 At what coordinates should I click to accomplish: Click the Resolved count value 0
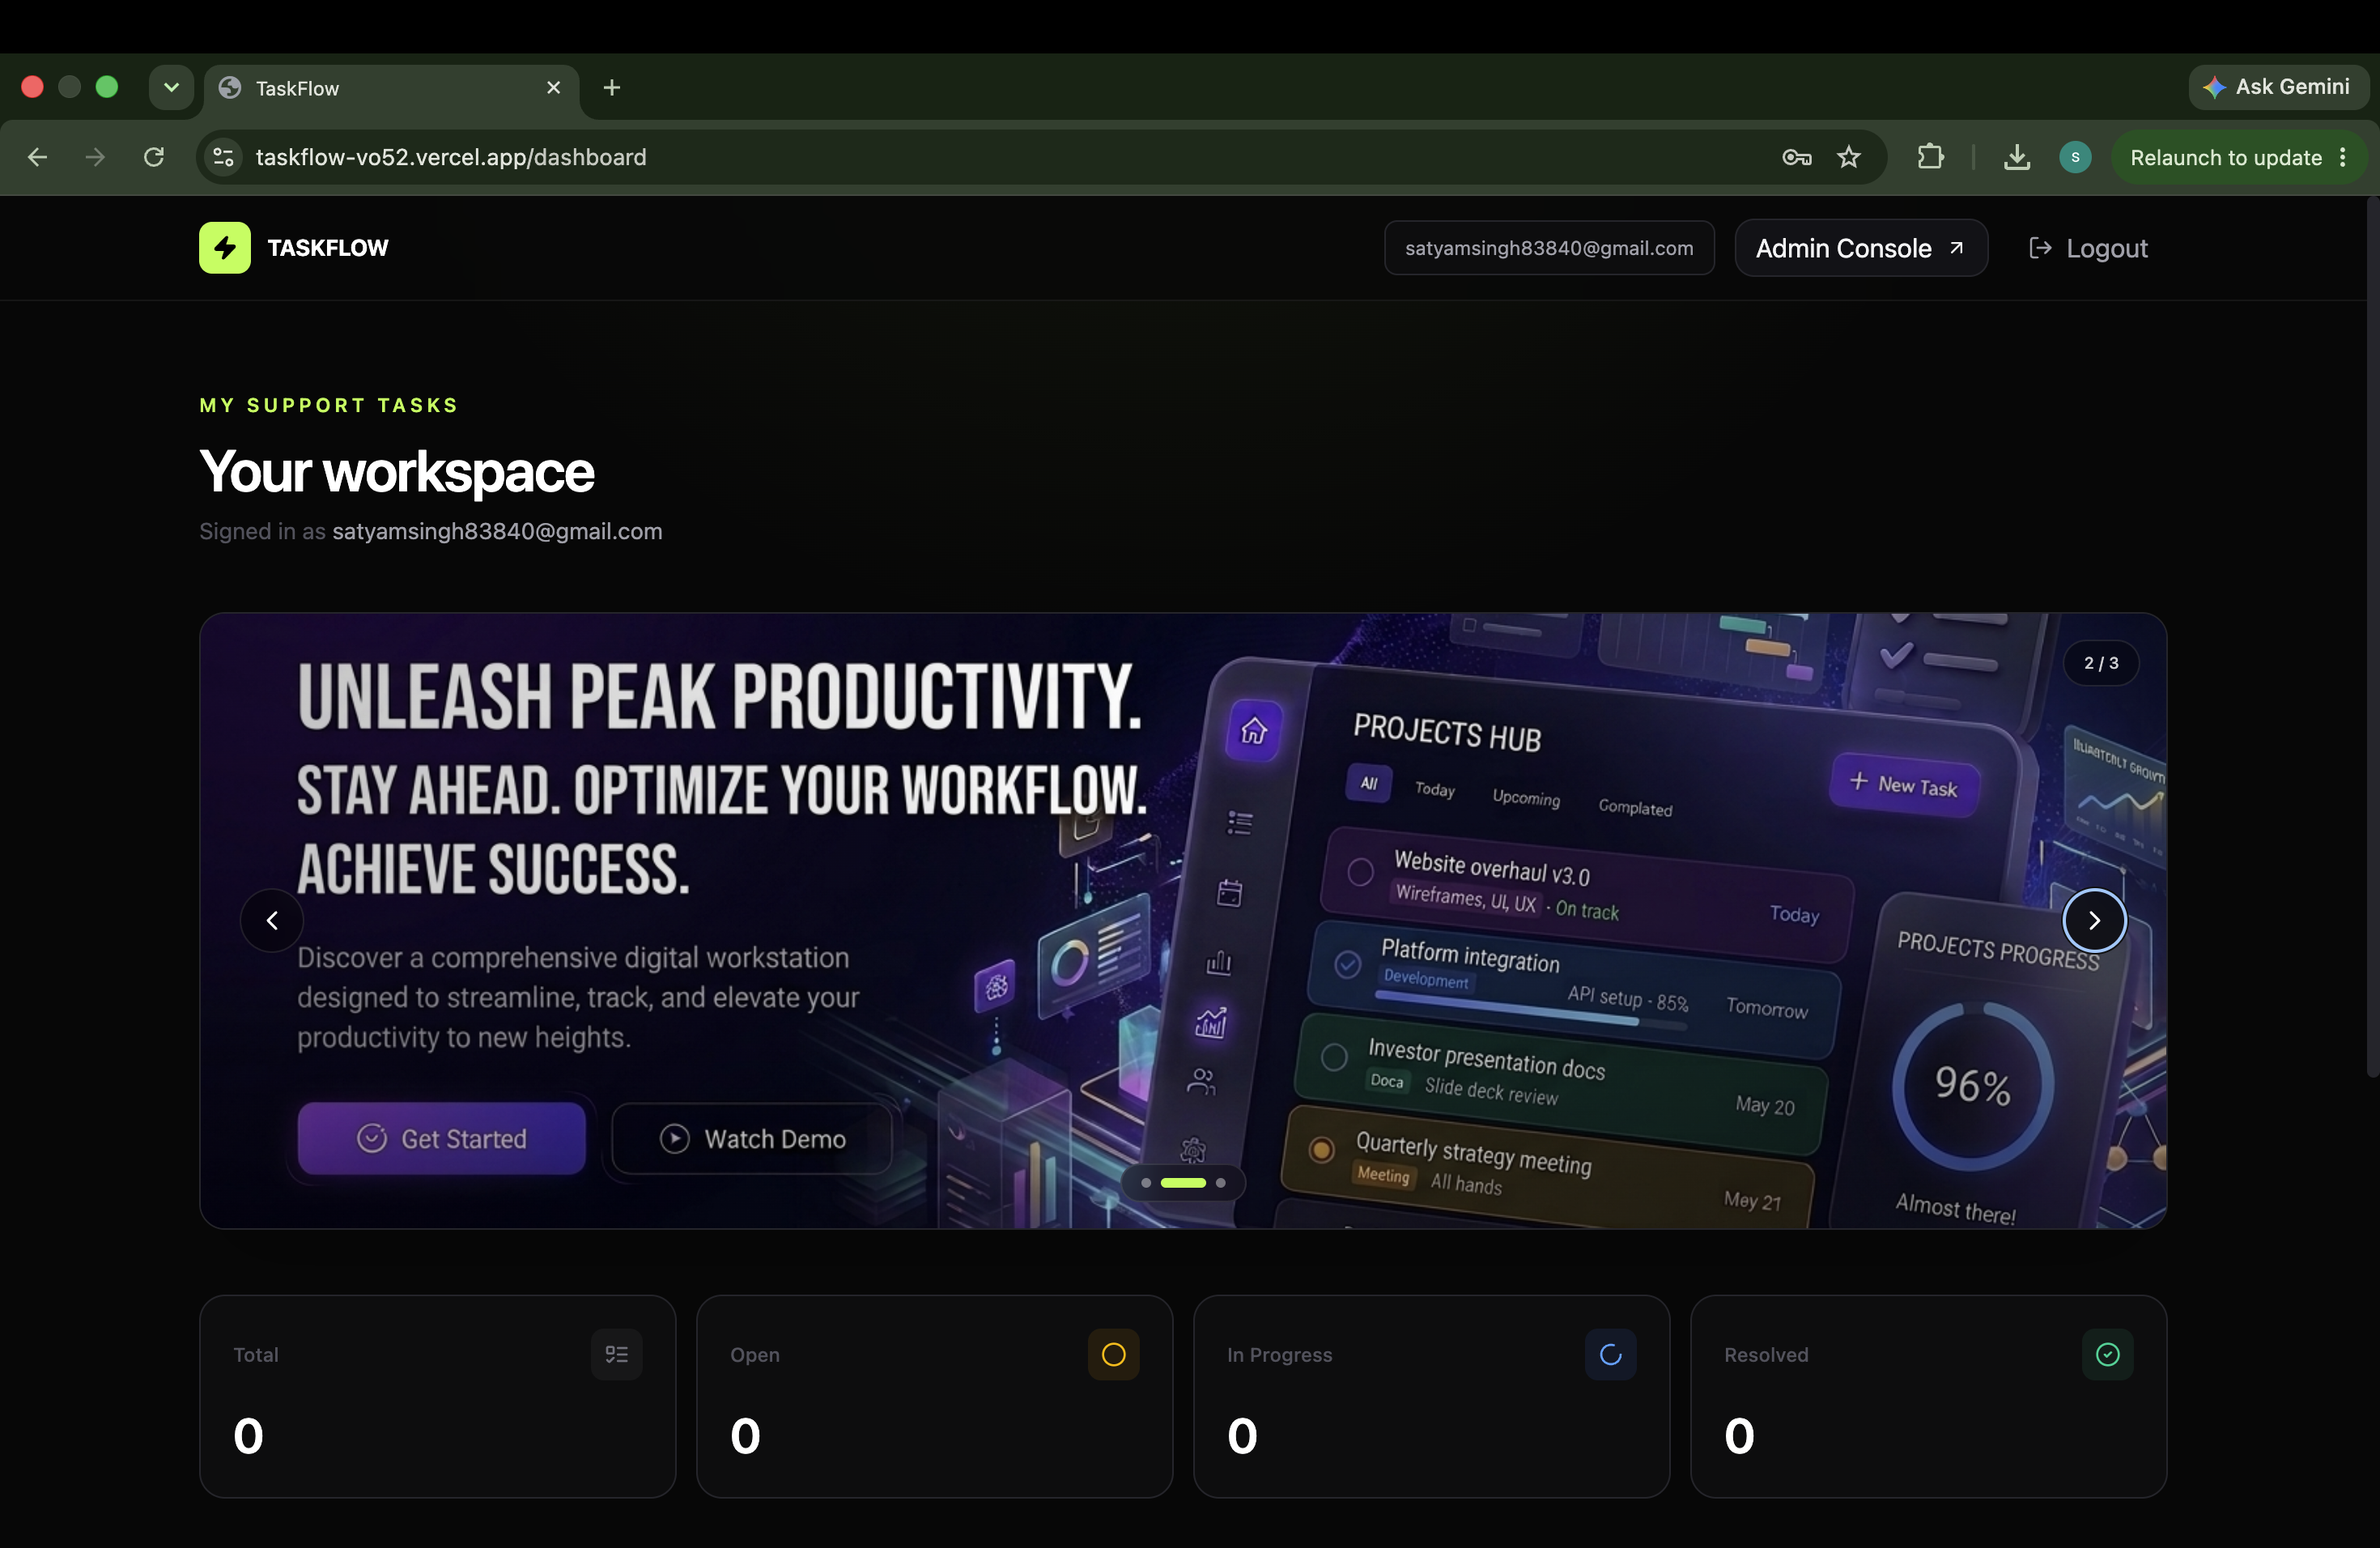tap(1739, 1436)
